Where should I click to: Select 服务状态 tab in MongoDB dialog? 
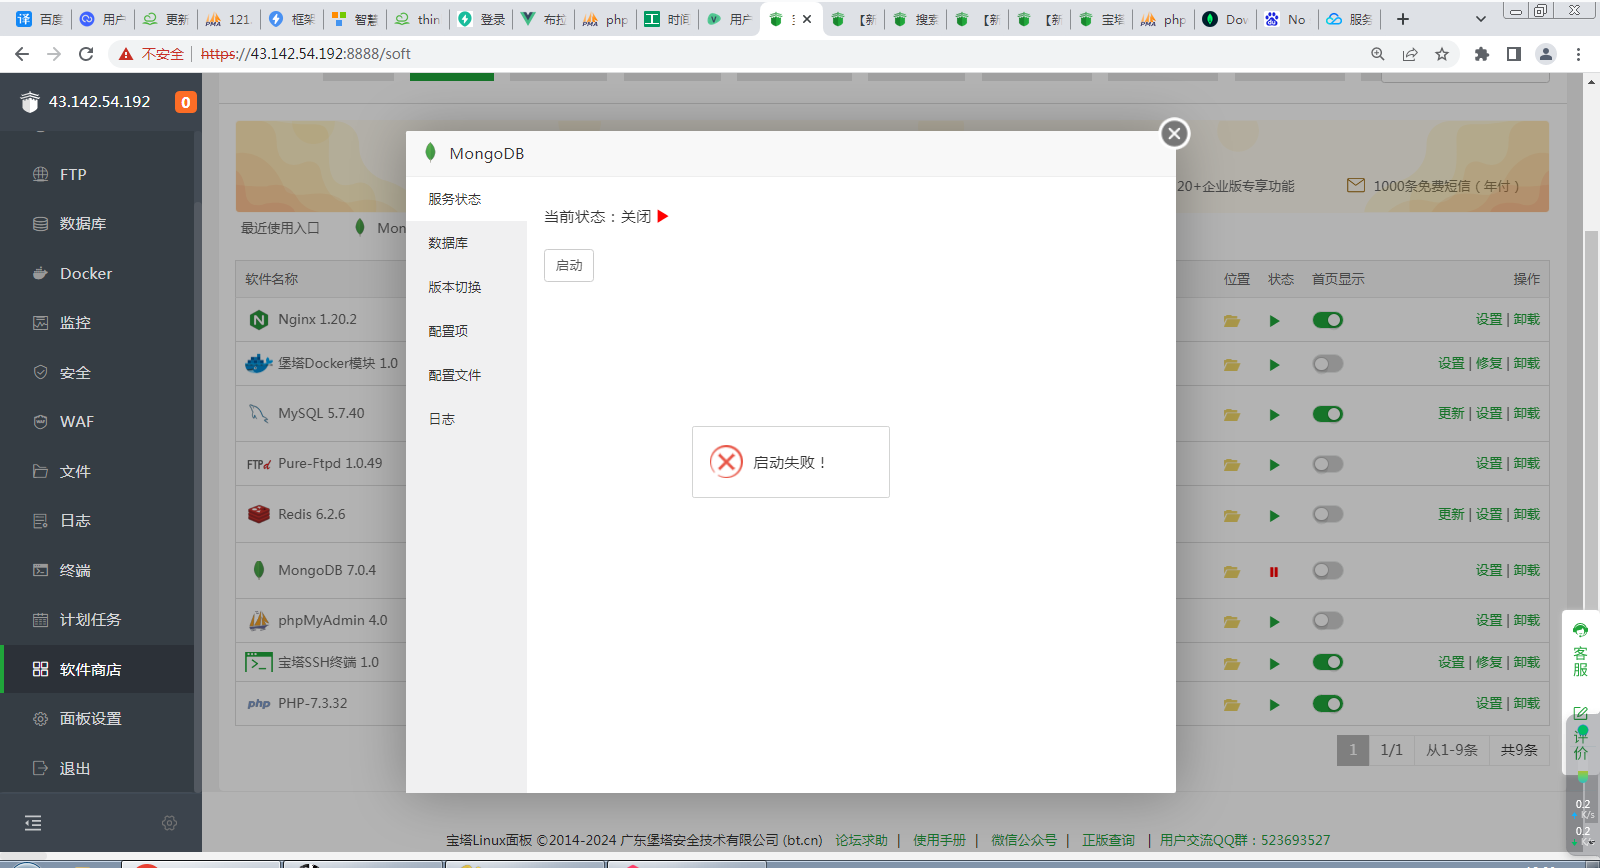point(466,199)
